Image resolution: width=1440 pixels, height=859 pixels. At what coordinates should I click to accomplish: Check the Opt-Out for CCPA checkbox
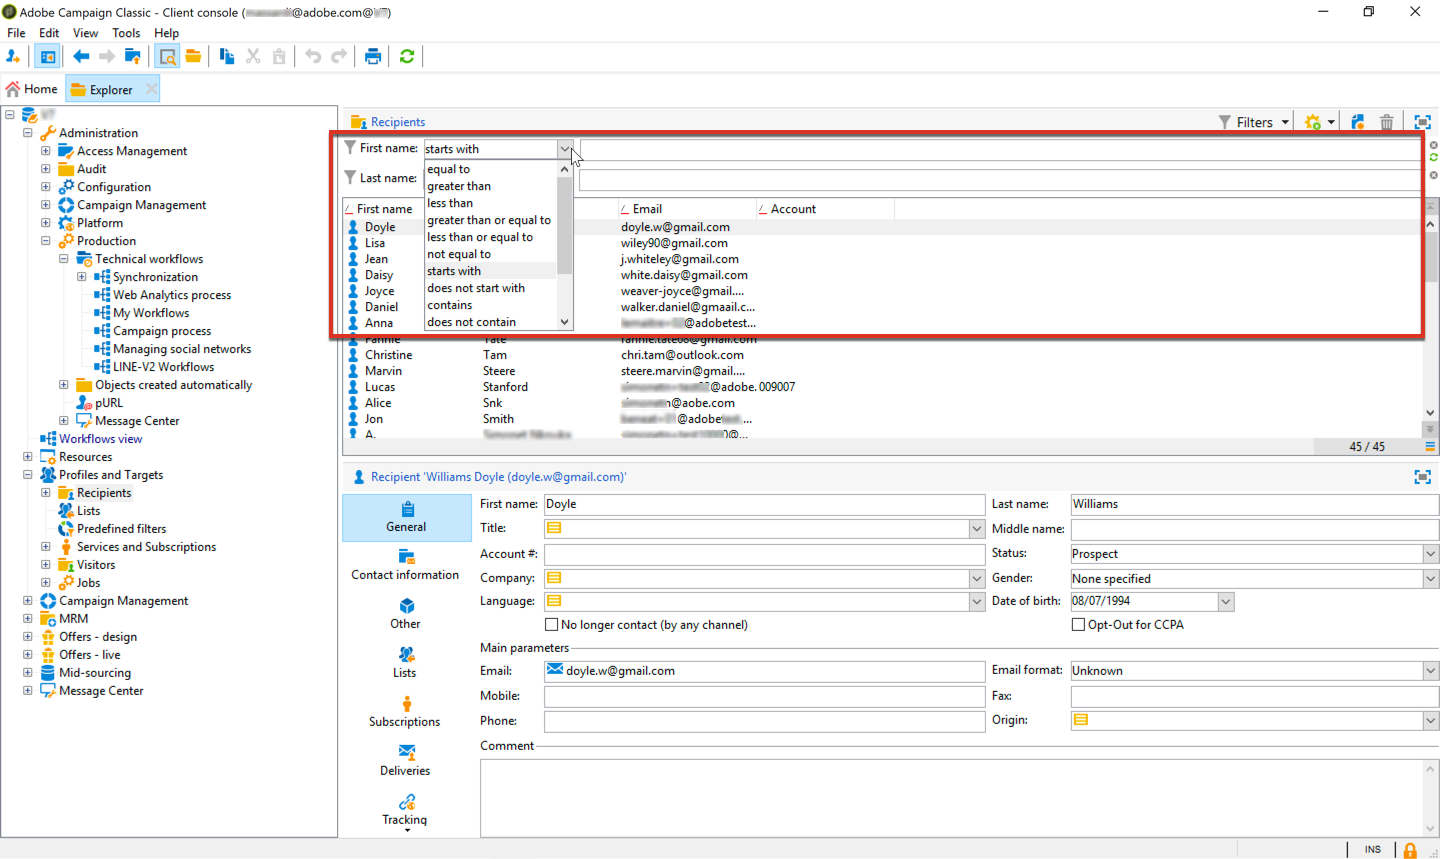click(x=1078, y=625)
